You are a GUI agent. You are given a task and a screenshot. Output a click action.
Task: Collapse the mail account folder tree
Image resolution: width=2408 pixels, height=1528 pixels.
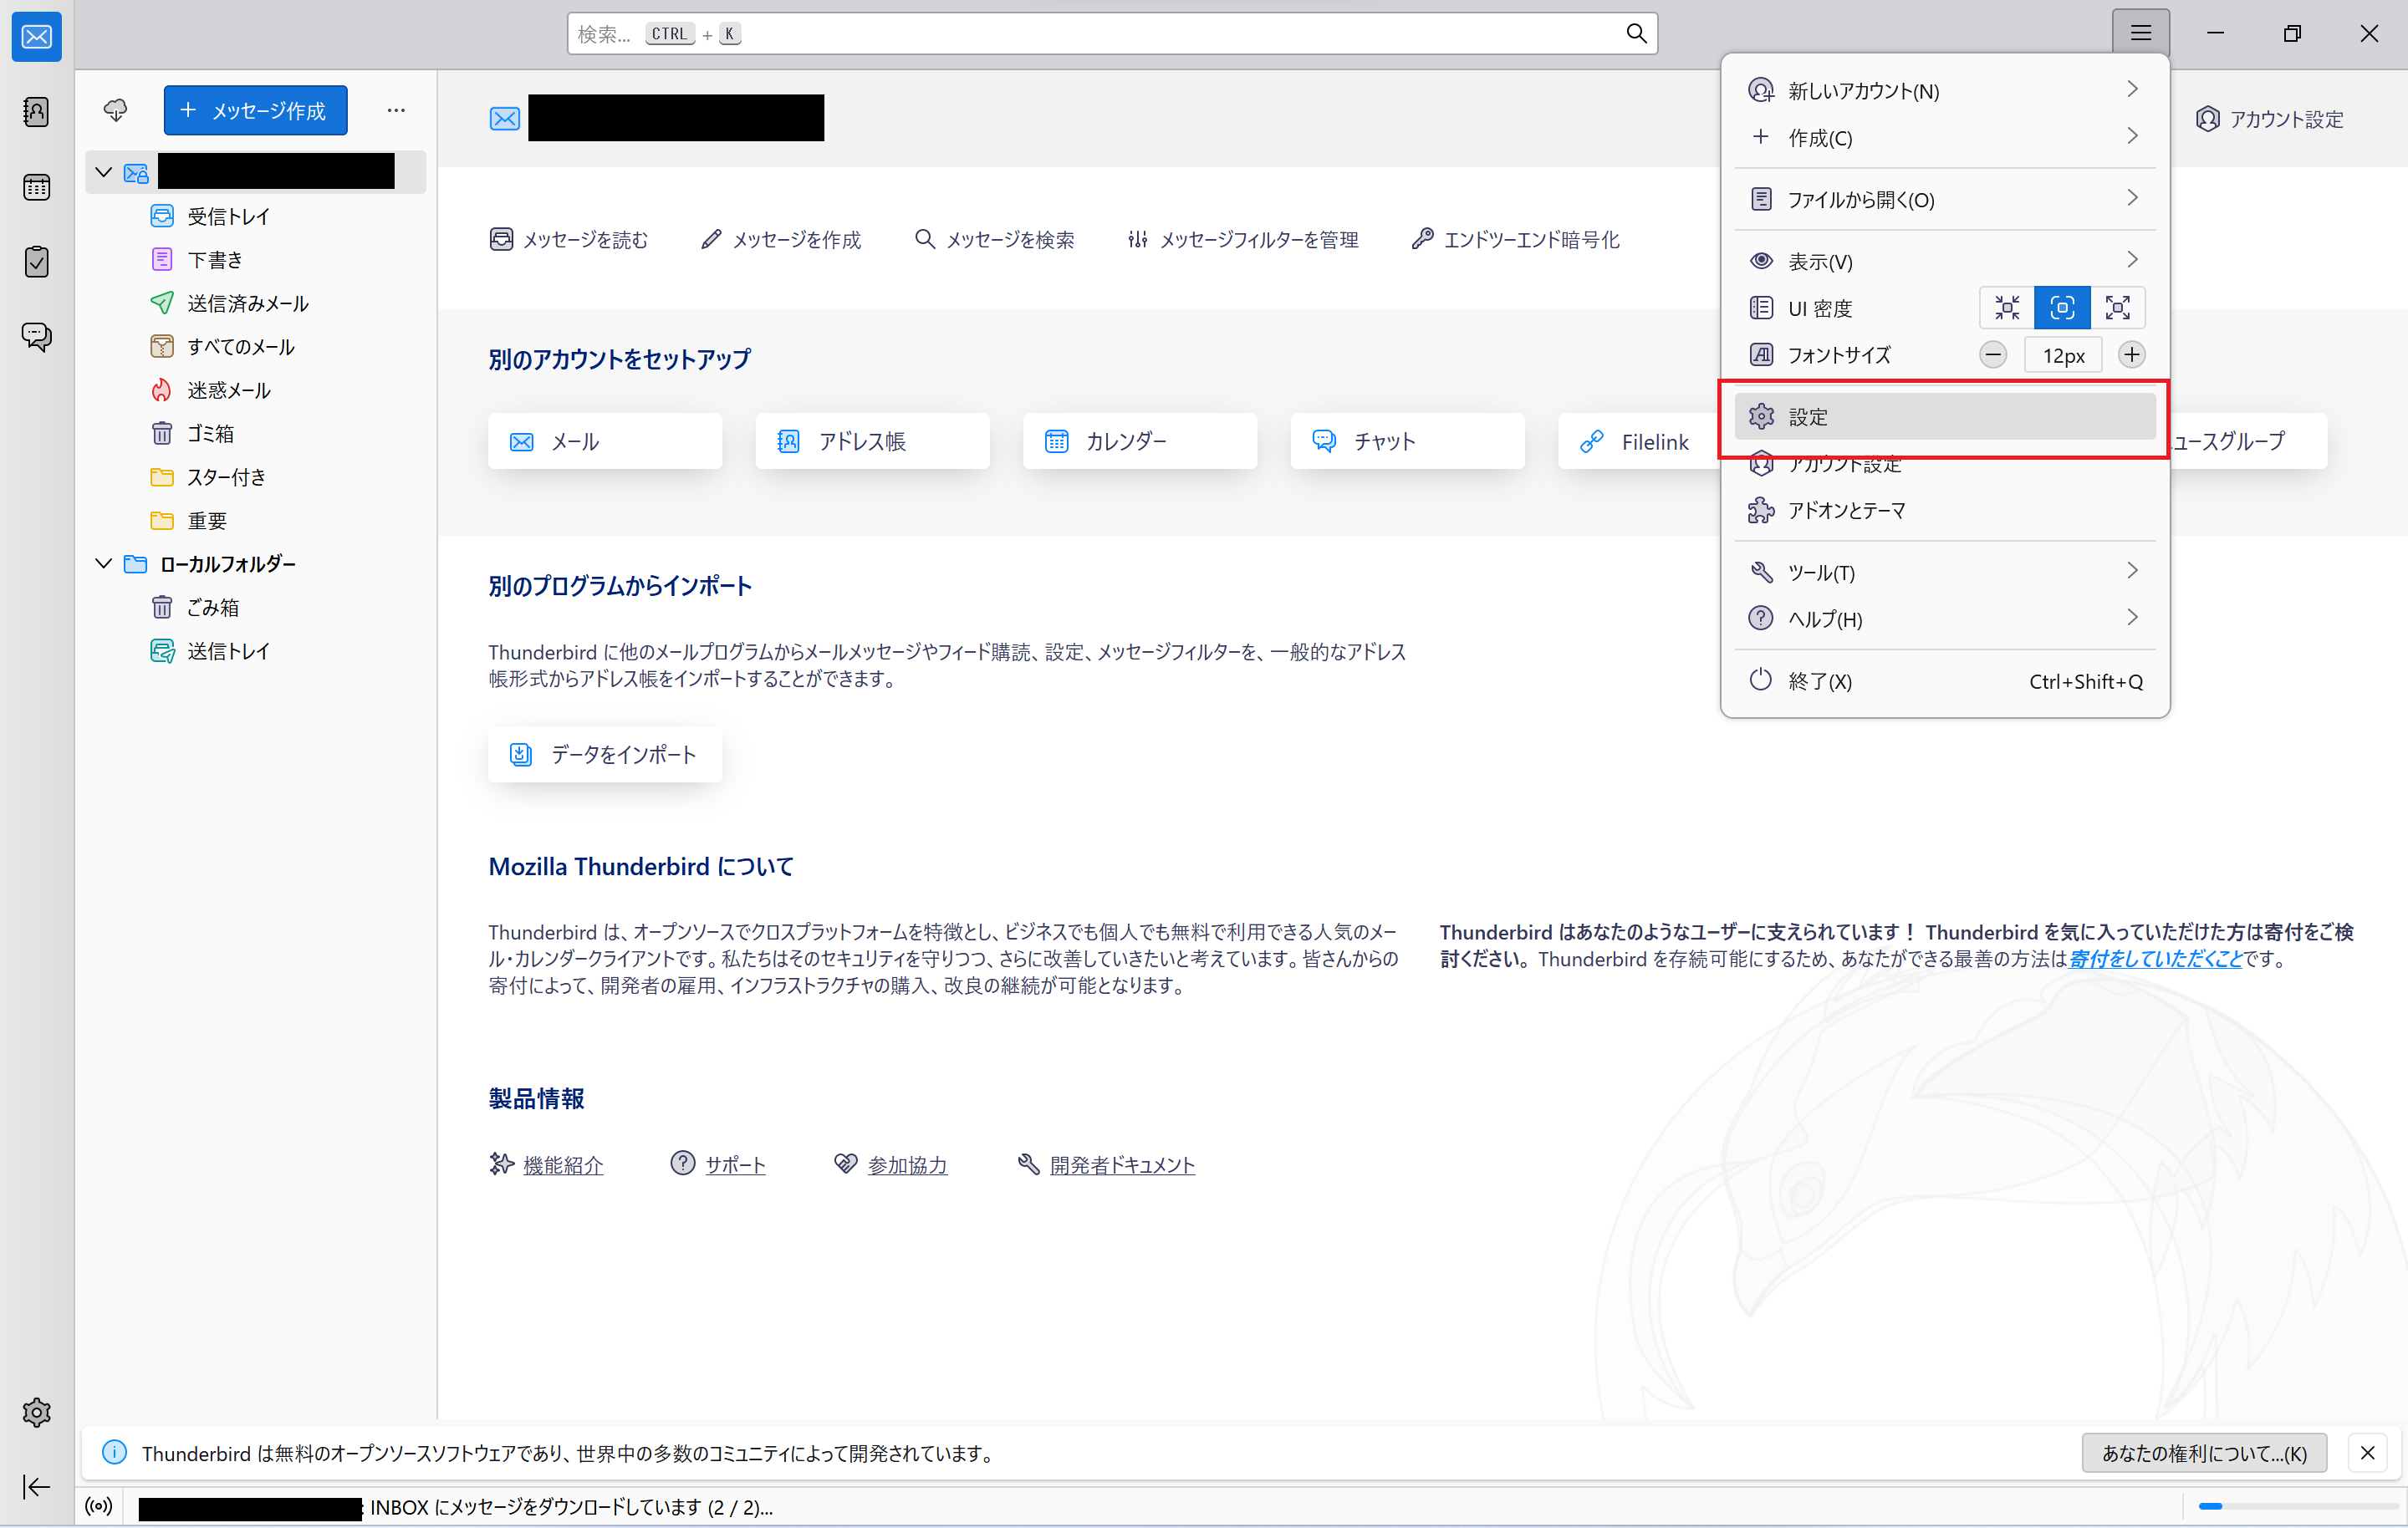(x=103, y=172)
